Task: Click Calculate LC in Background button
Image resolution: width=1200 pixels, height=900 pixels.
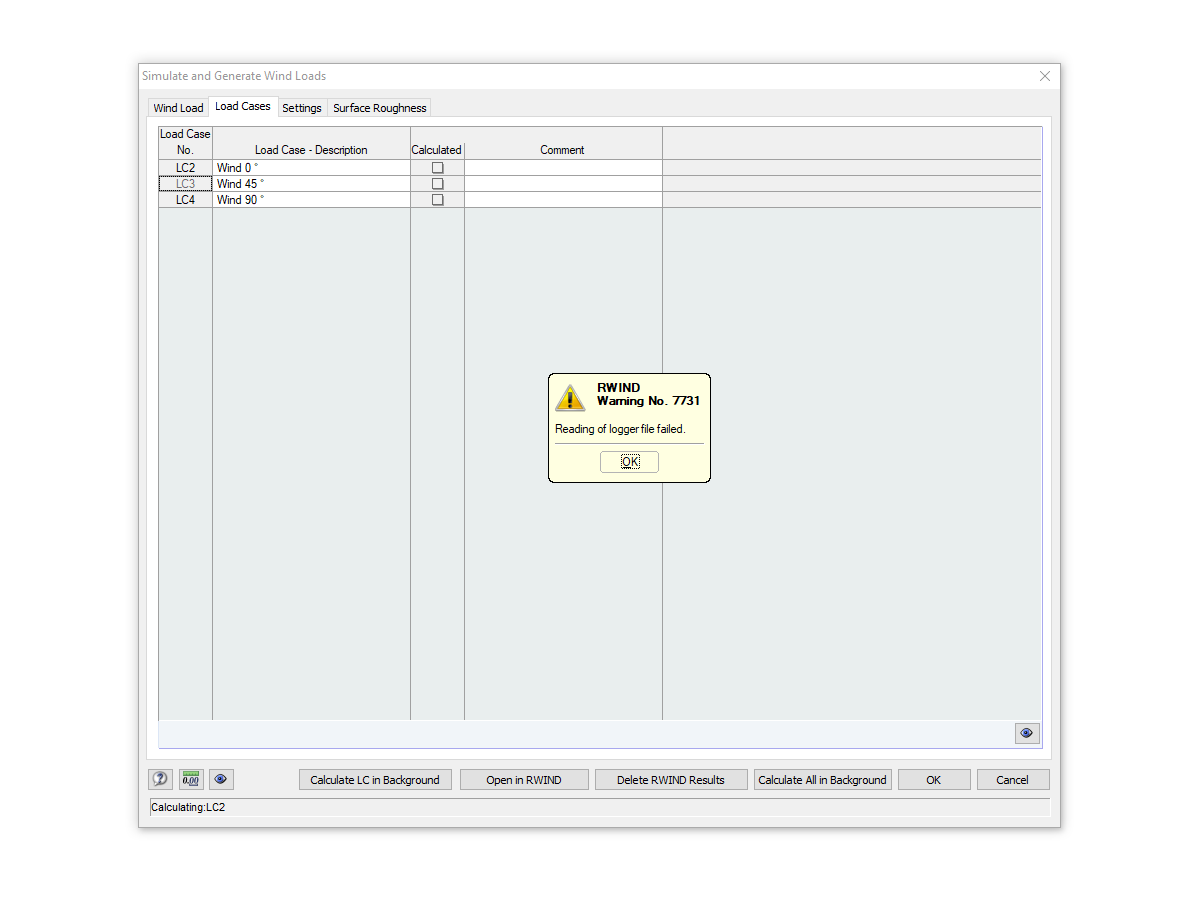Action: pos(375,780)
